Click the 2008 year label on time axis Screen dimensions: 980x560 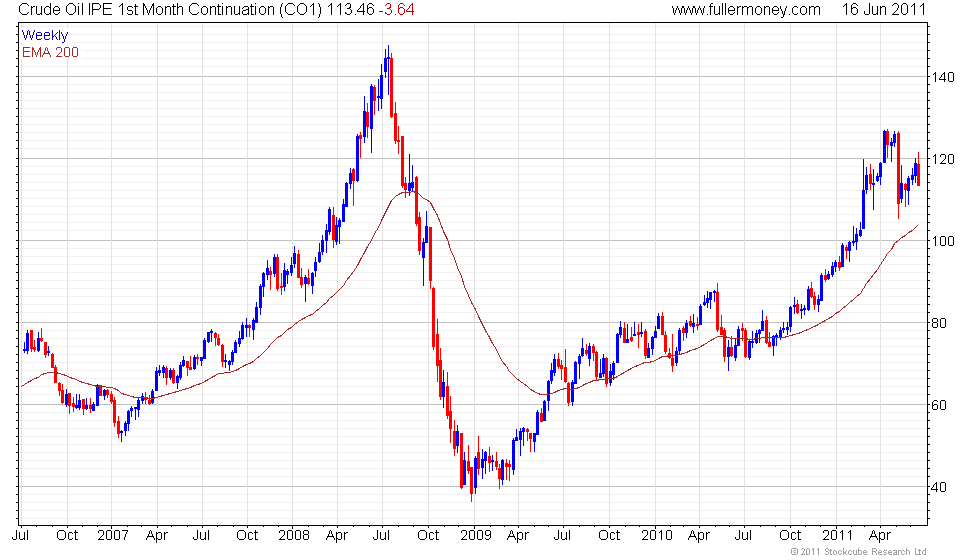click(x=294, y=535)
